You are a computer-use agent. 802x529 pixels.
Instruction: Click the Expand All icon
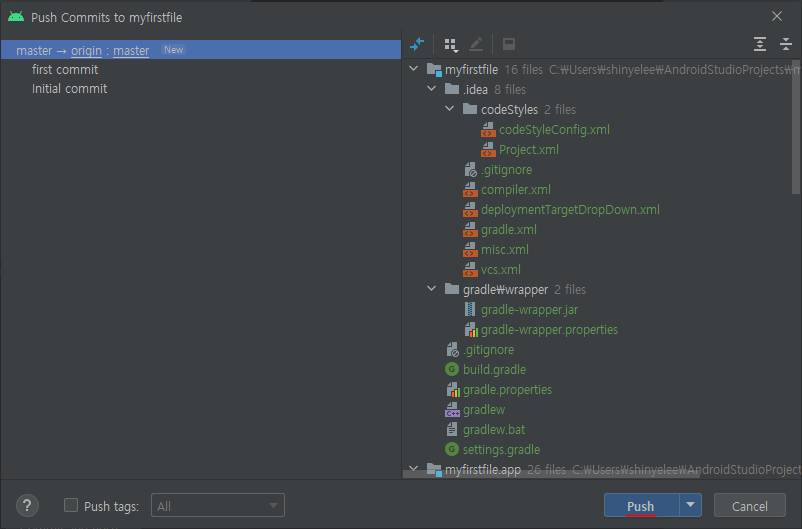coord(760,45)
